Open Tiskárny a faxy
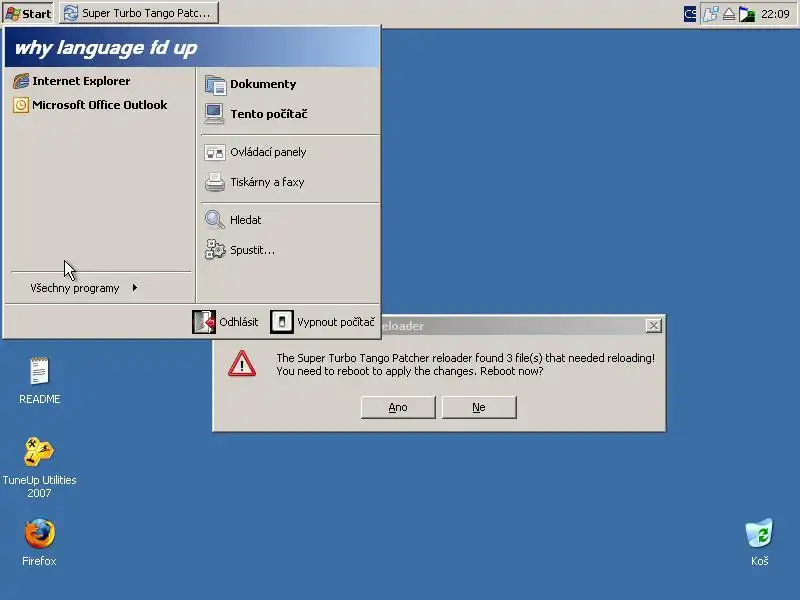800x600 pixels. (254, 182)
